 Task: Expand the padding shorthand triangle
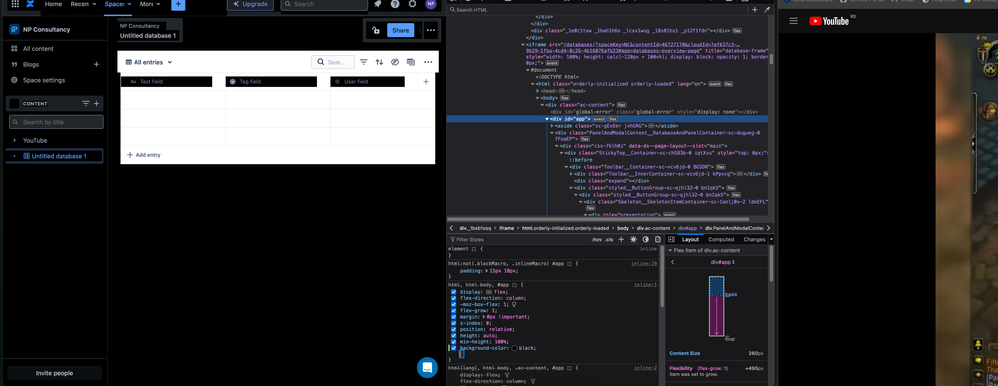pyautogui.click(x=488, y=271)
